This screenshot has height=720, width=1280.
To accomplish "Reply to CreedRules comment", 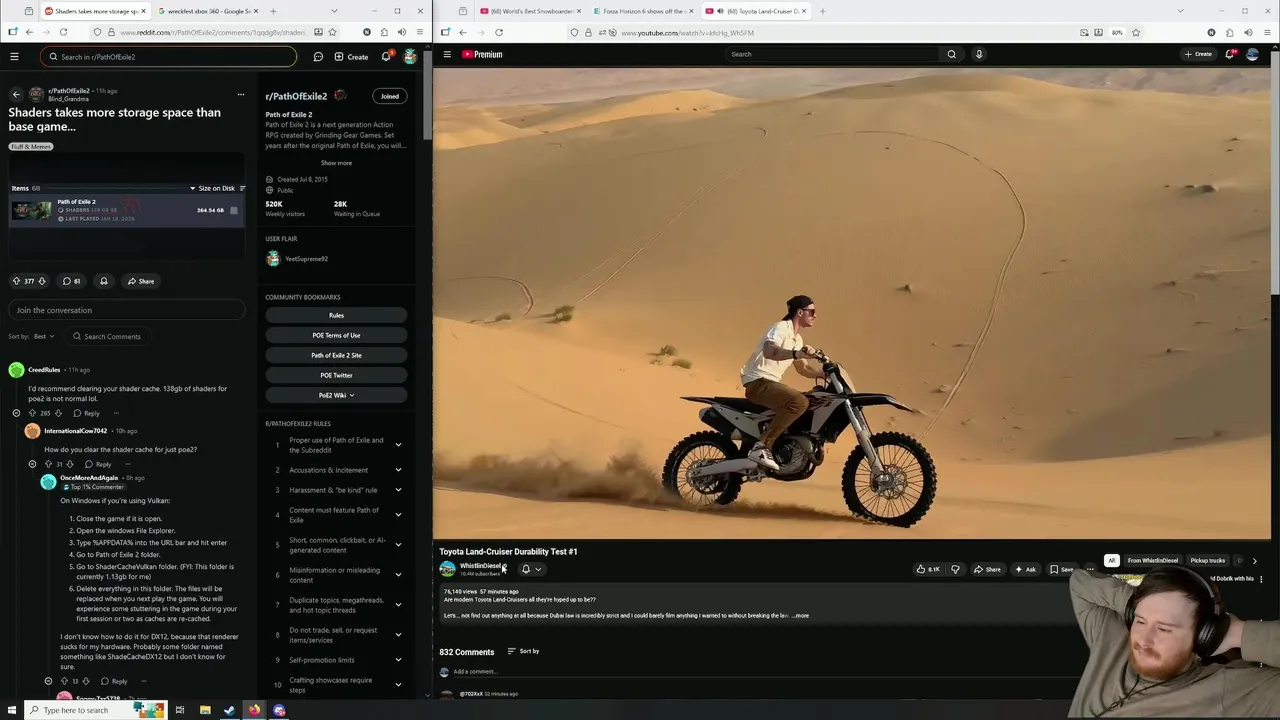I will point(87,413).
